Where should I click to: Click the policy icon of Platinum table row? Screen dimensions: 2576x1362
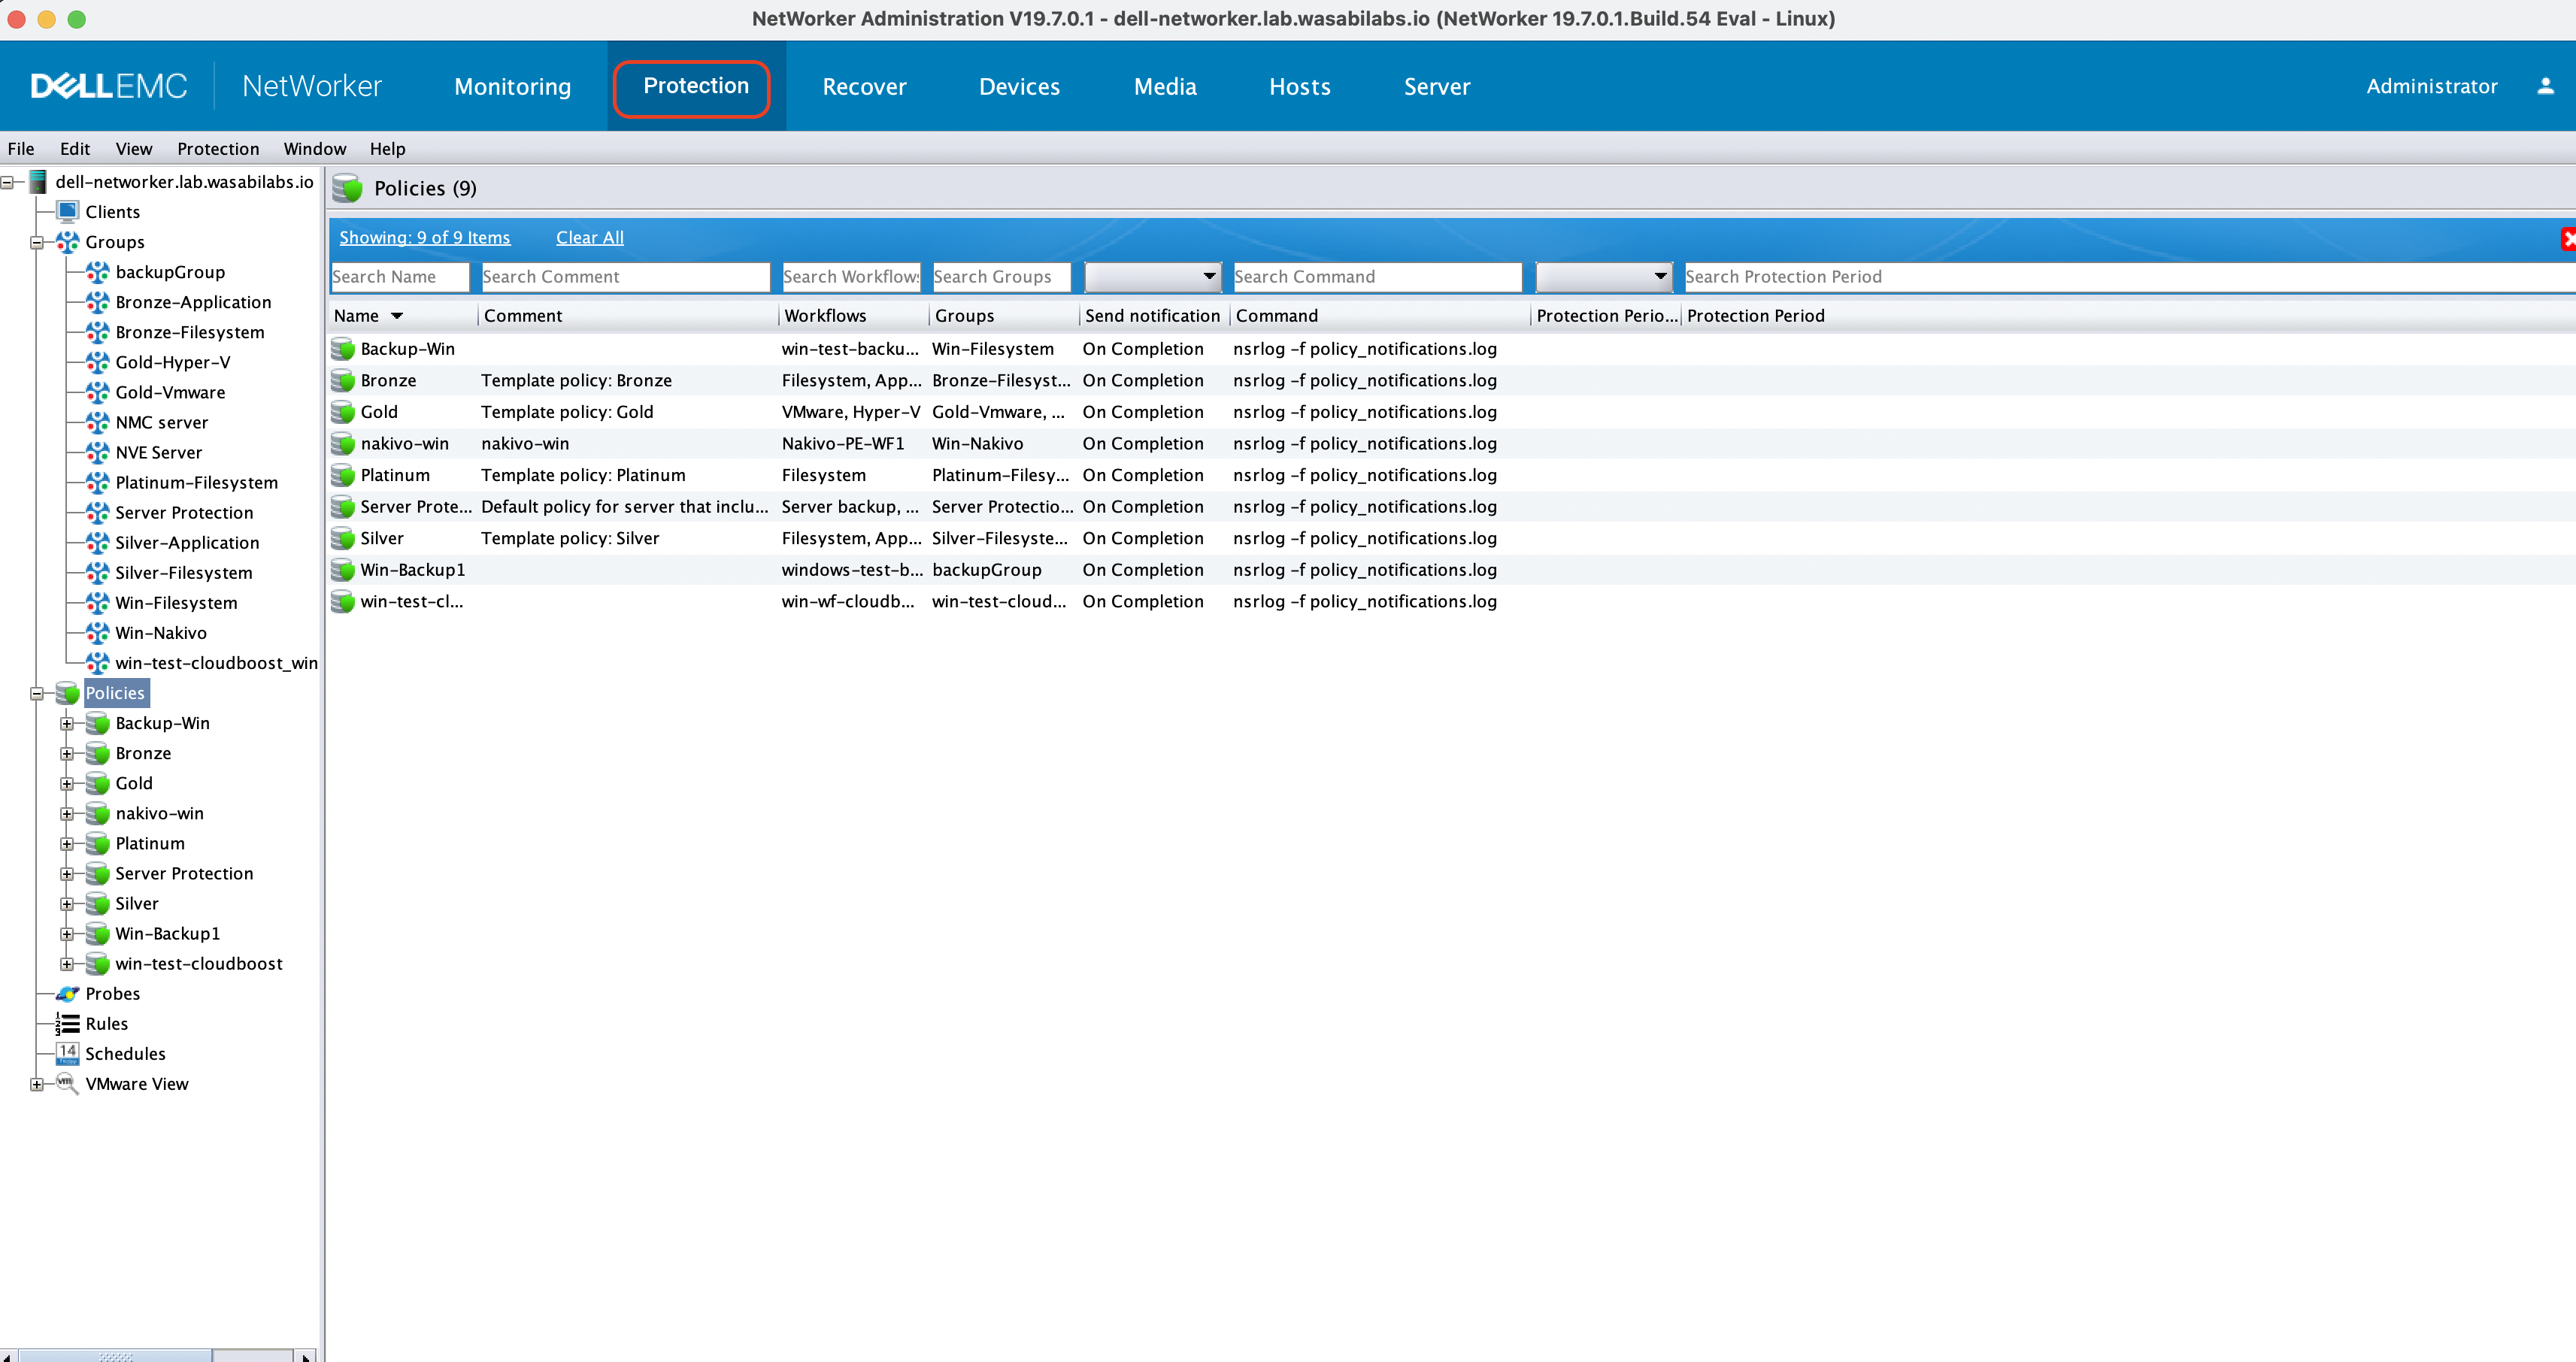[x=343, y=475]
